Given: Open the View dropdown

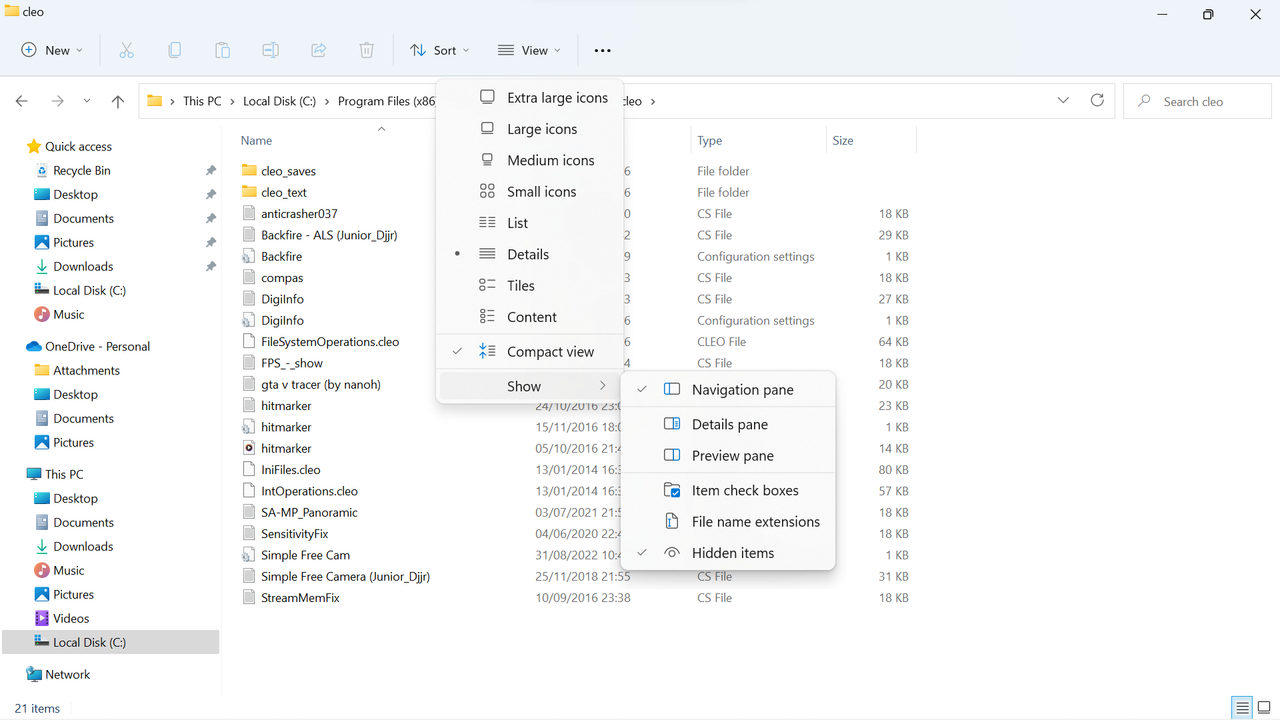Looking at the screenshot, I should coord(529,50).
